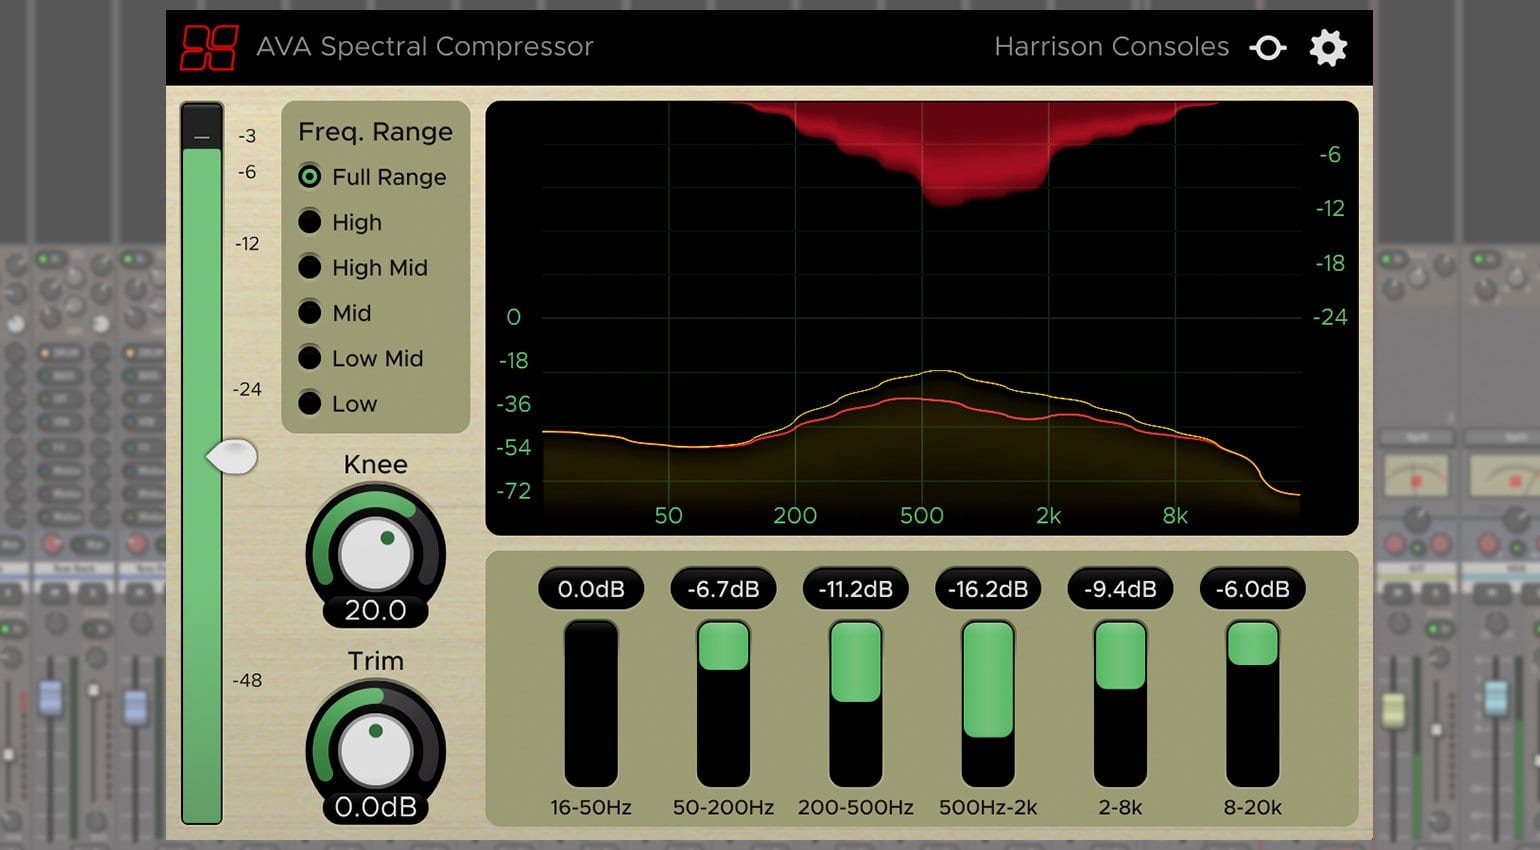The height and width of the screenshot is (850, 1540).
Task: Click the -16.2dB readout above 500Hz-2k
Action: click(x=987, y=588)
